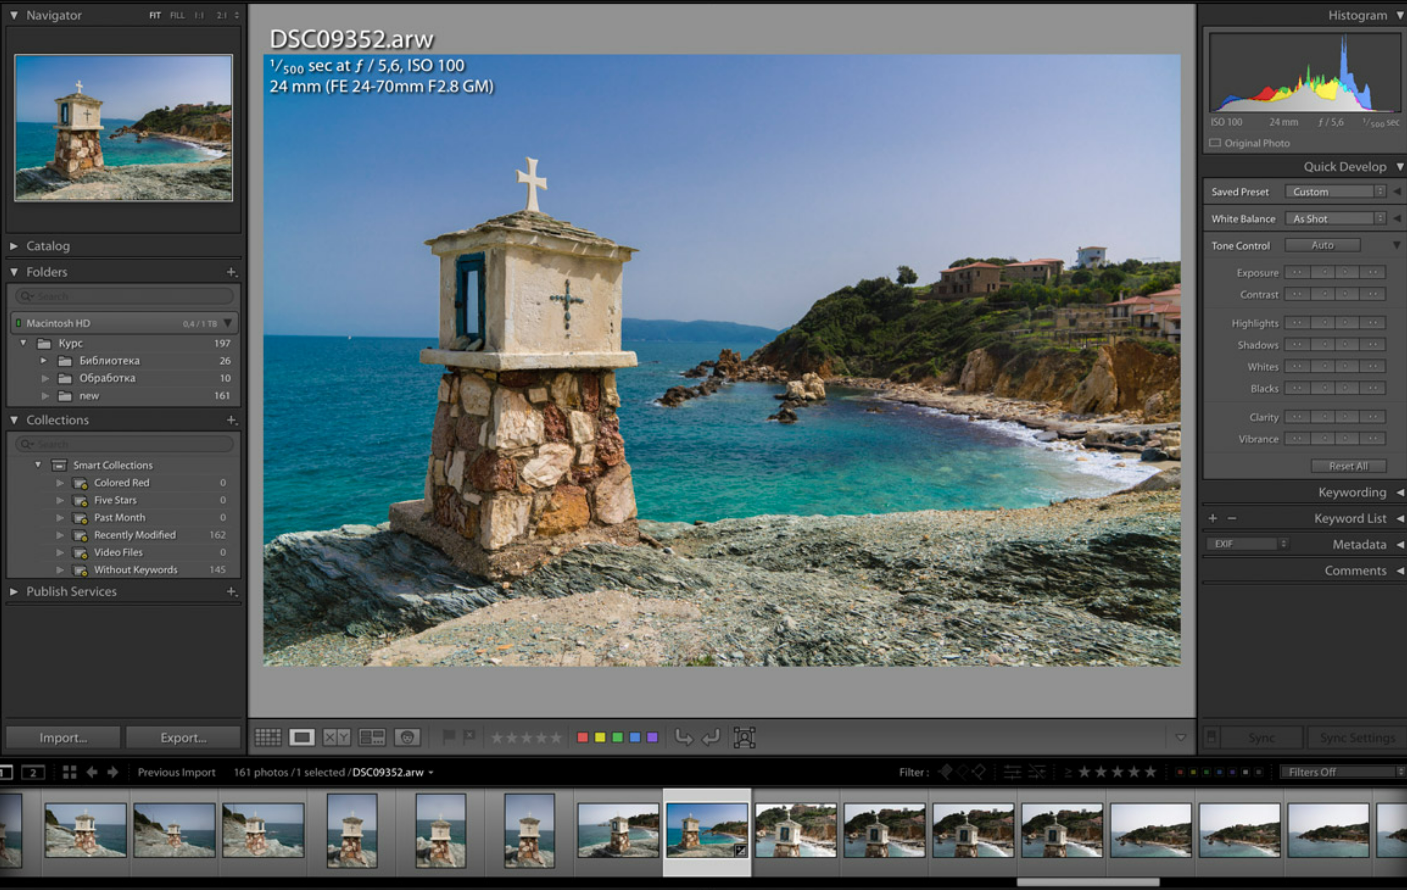Screen dimensions: 1407x890
Task: Open the toolbar content options arrow
Action: pos(1181,737)
